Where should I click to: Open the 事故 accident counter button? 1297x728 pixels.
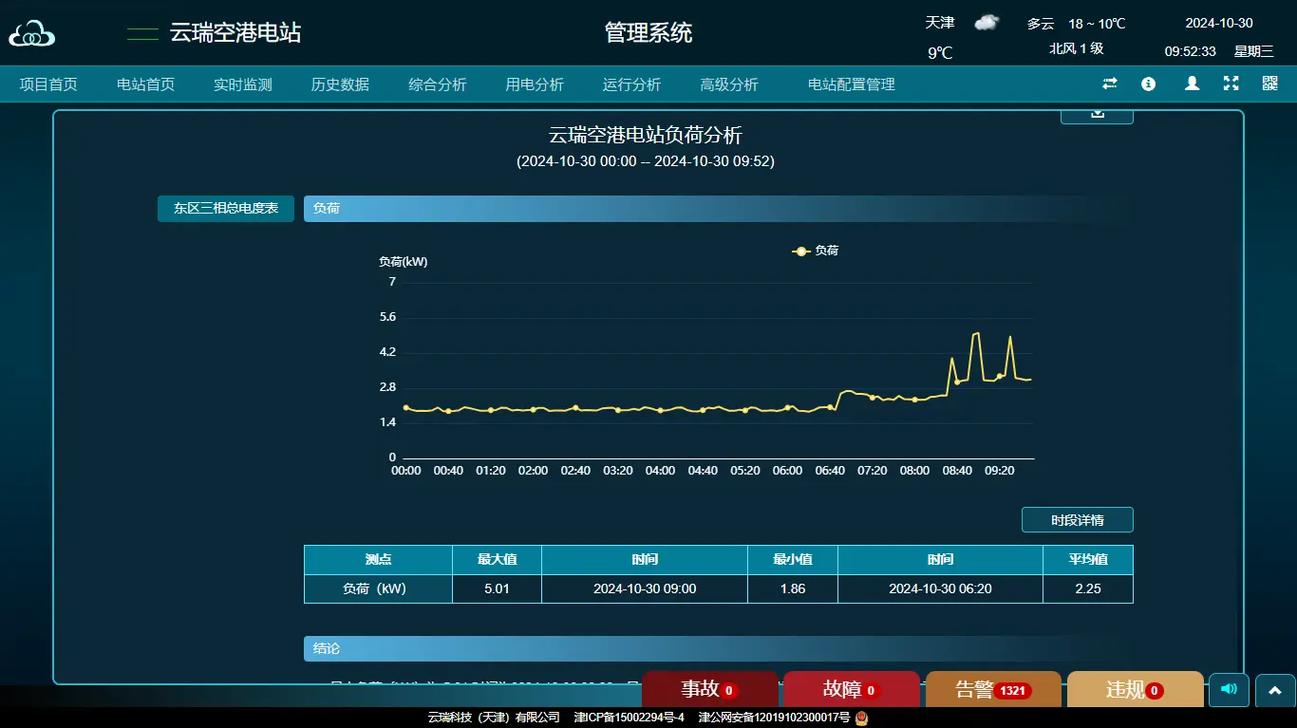click(709, 689)
